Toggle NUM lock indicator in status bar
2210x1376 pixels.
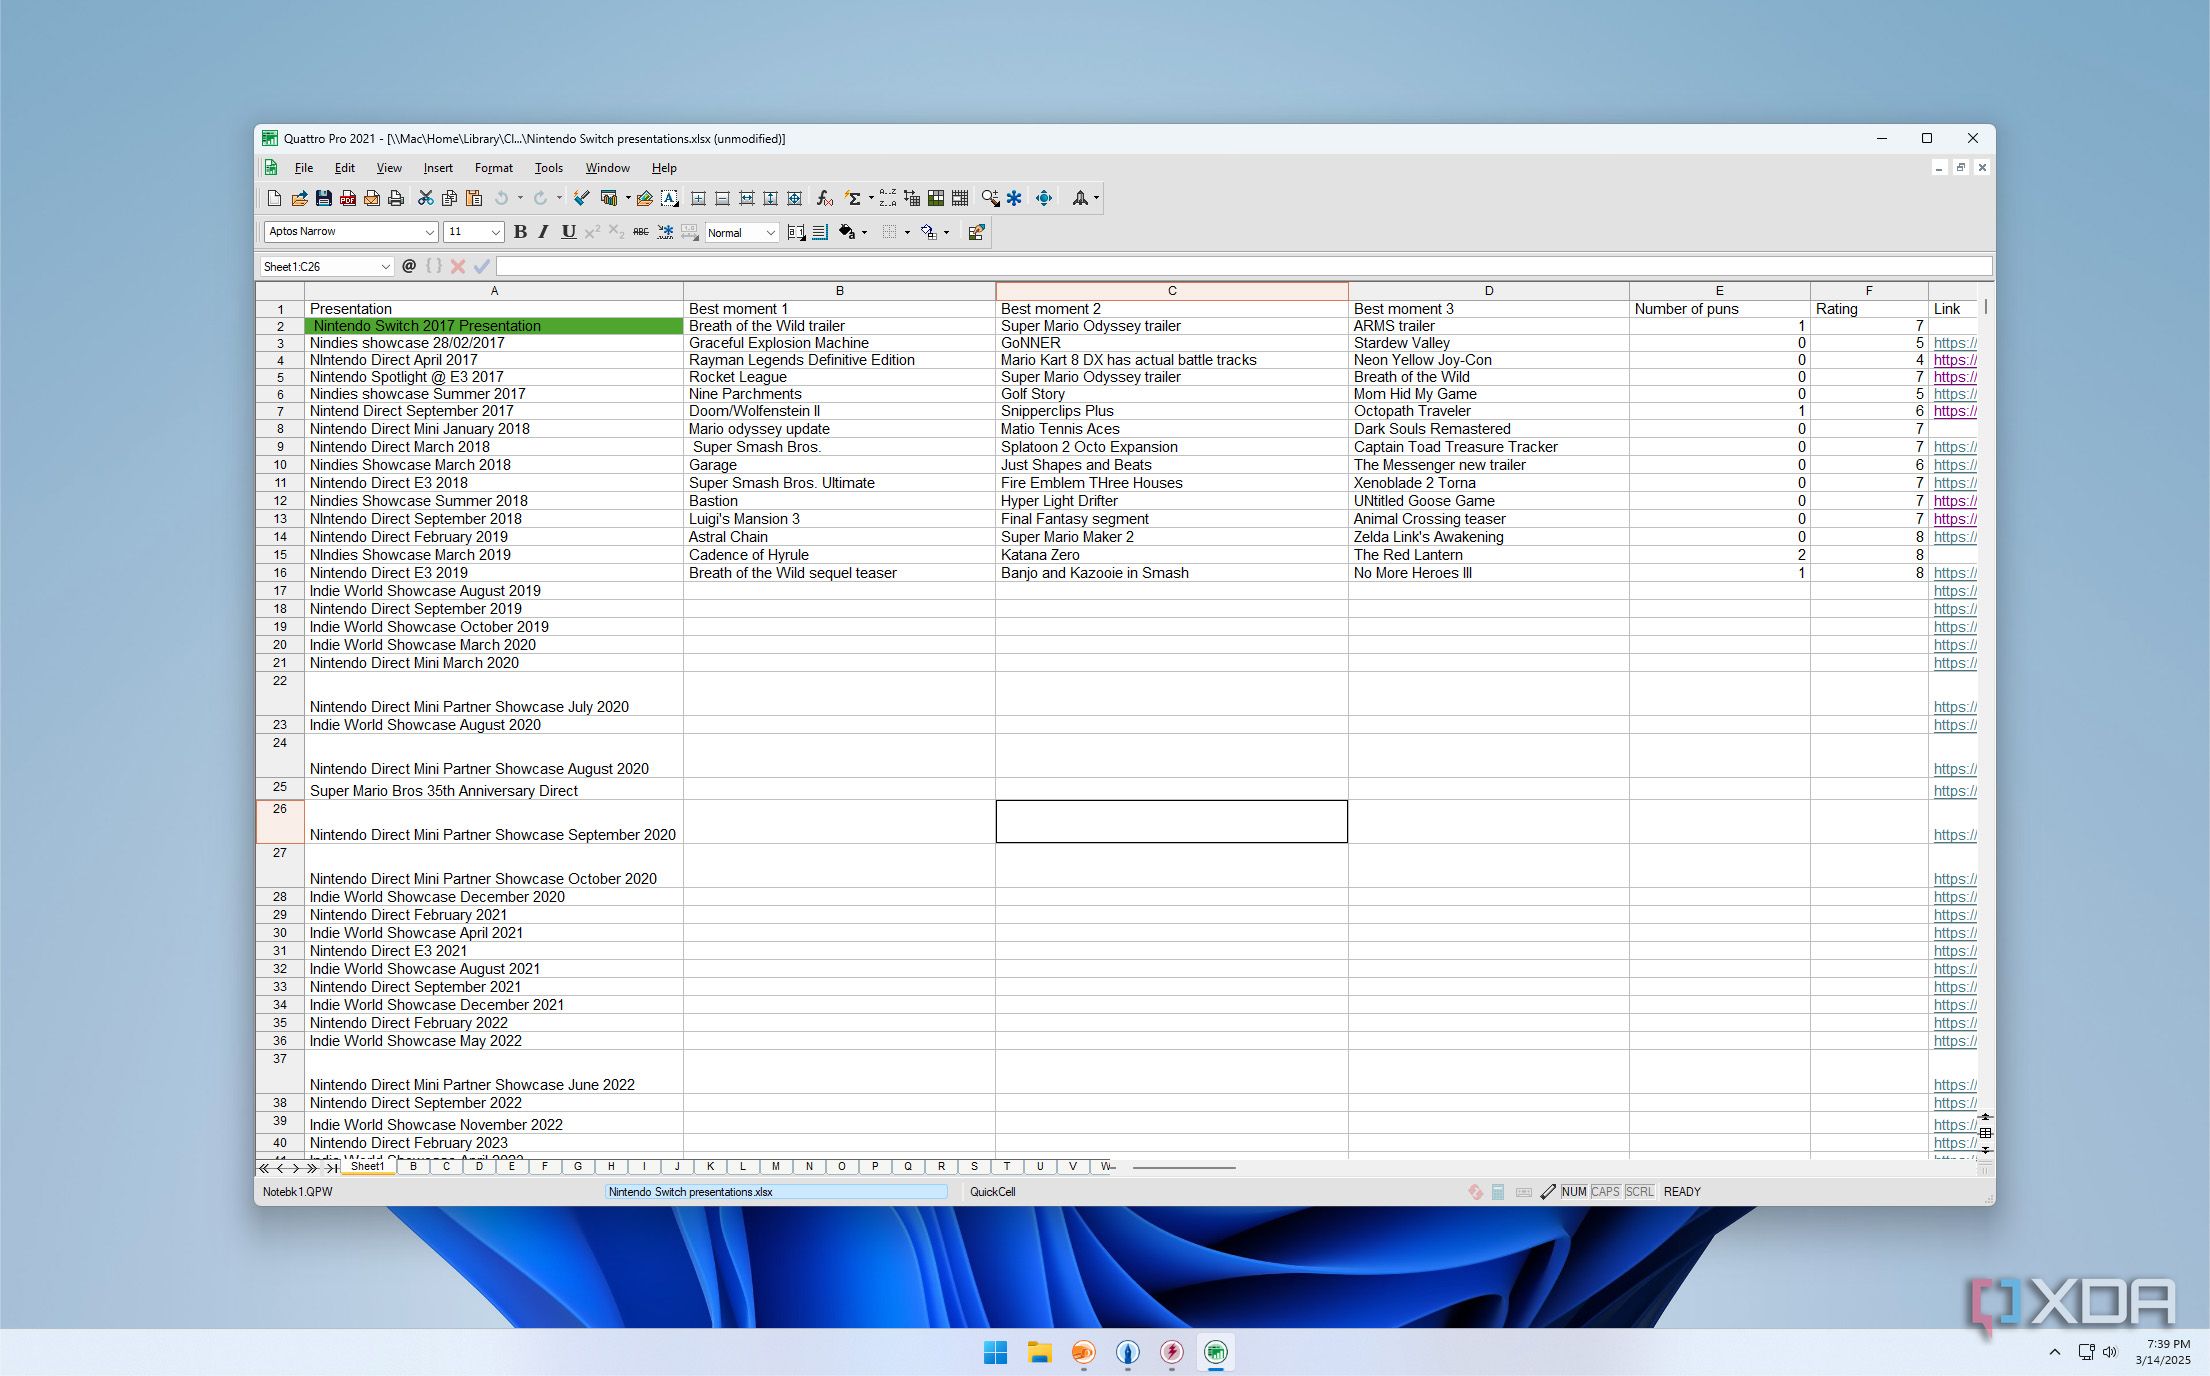click(x=1573, y=1192)
